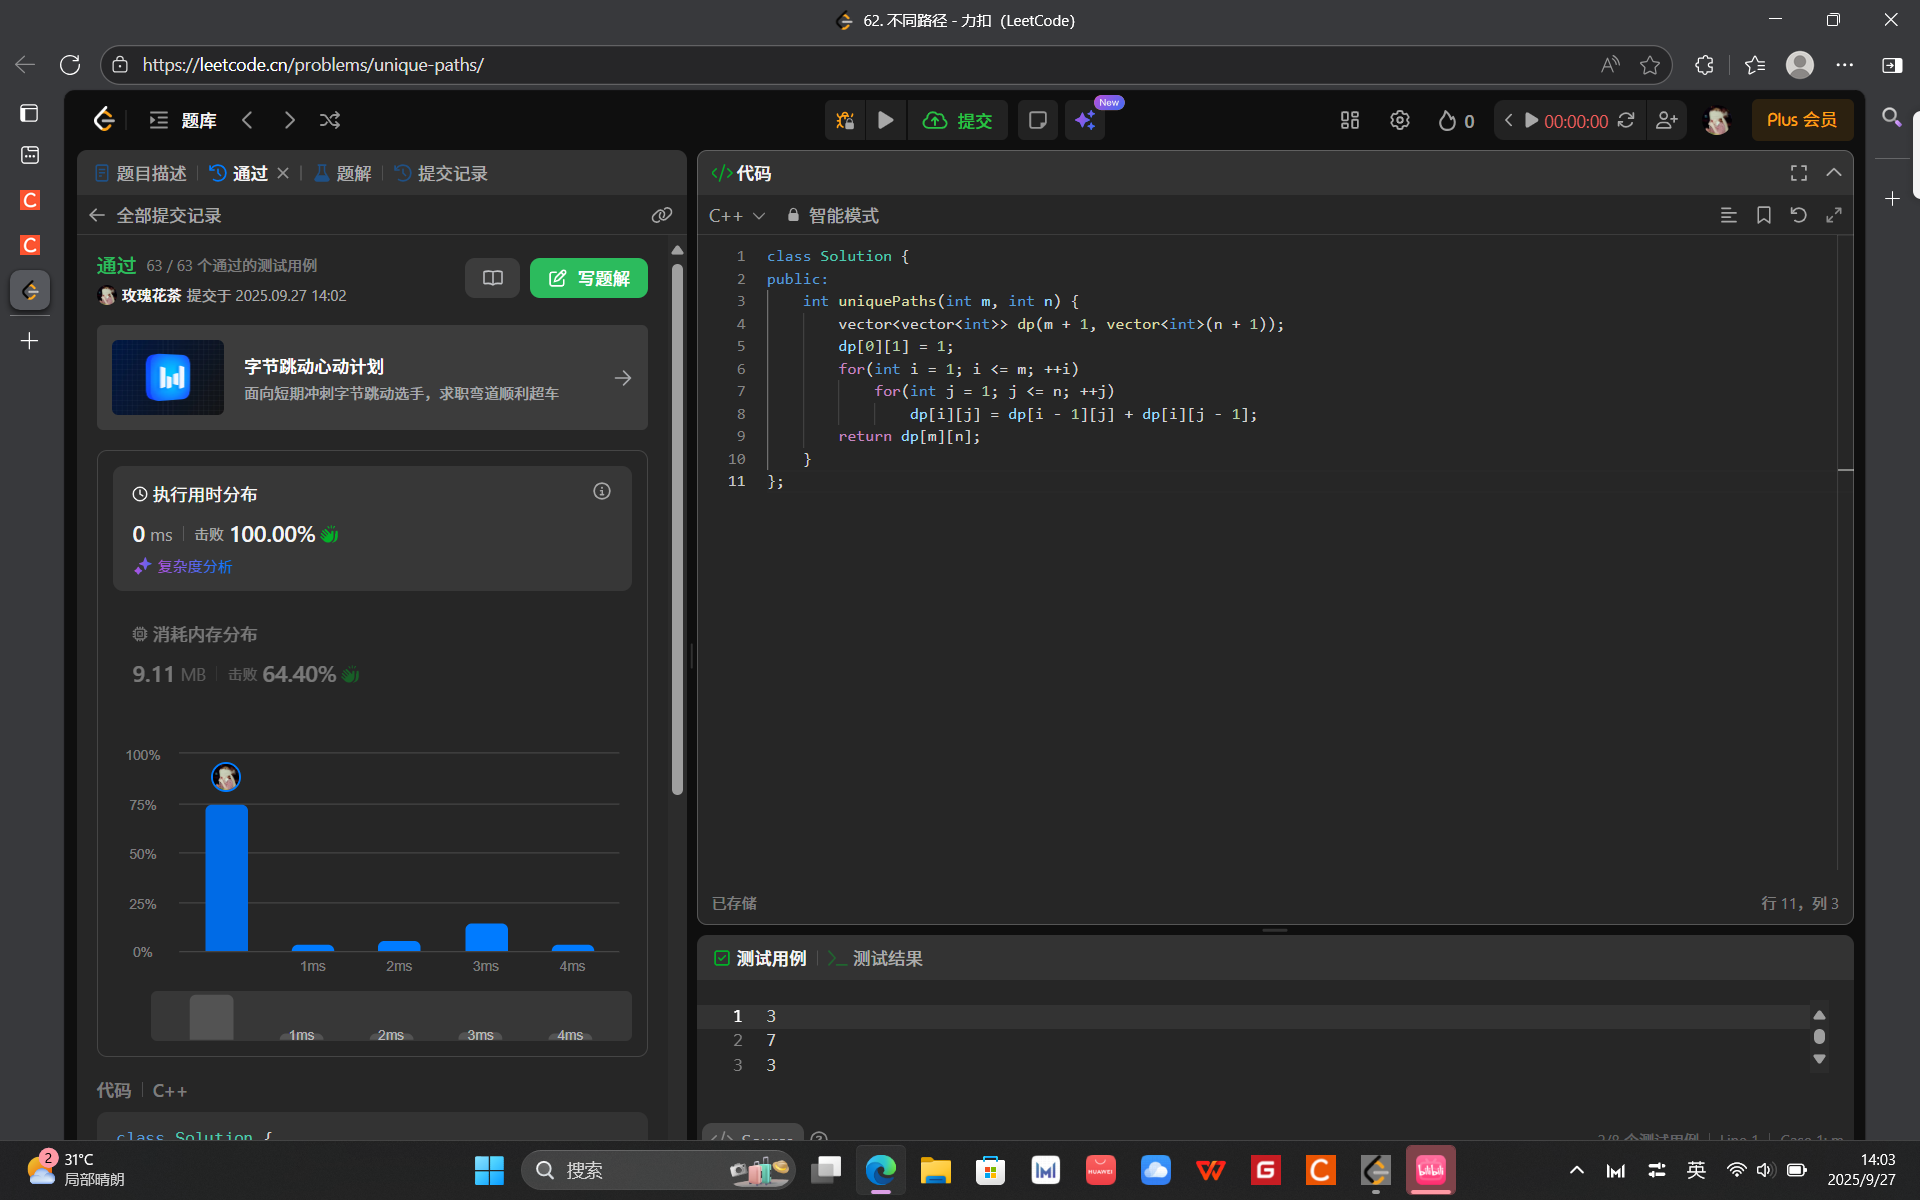This screenshot has width=1920, height=1200.
Task: Reset code with the undo arrow icon
Action: (x=1798, y=215)
